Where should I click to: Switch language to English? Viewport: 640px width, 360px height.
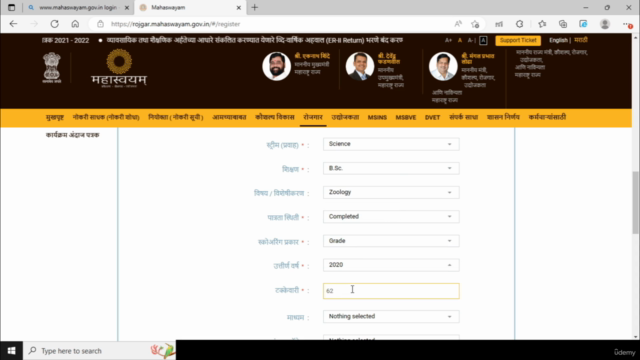pos(558,40)
